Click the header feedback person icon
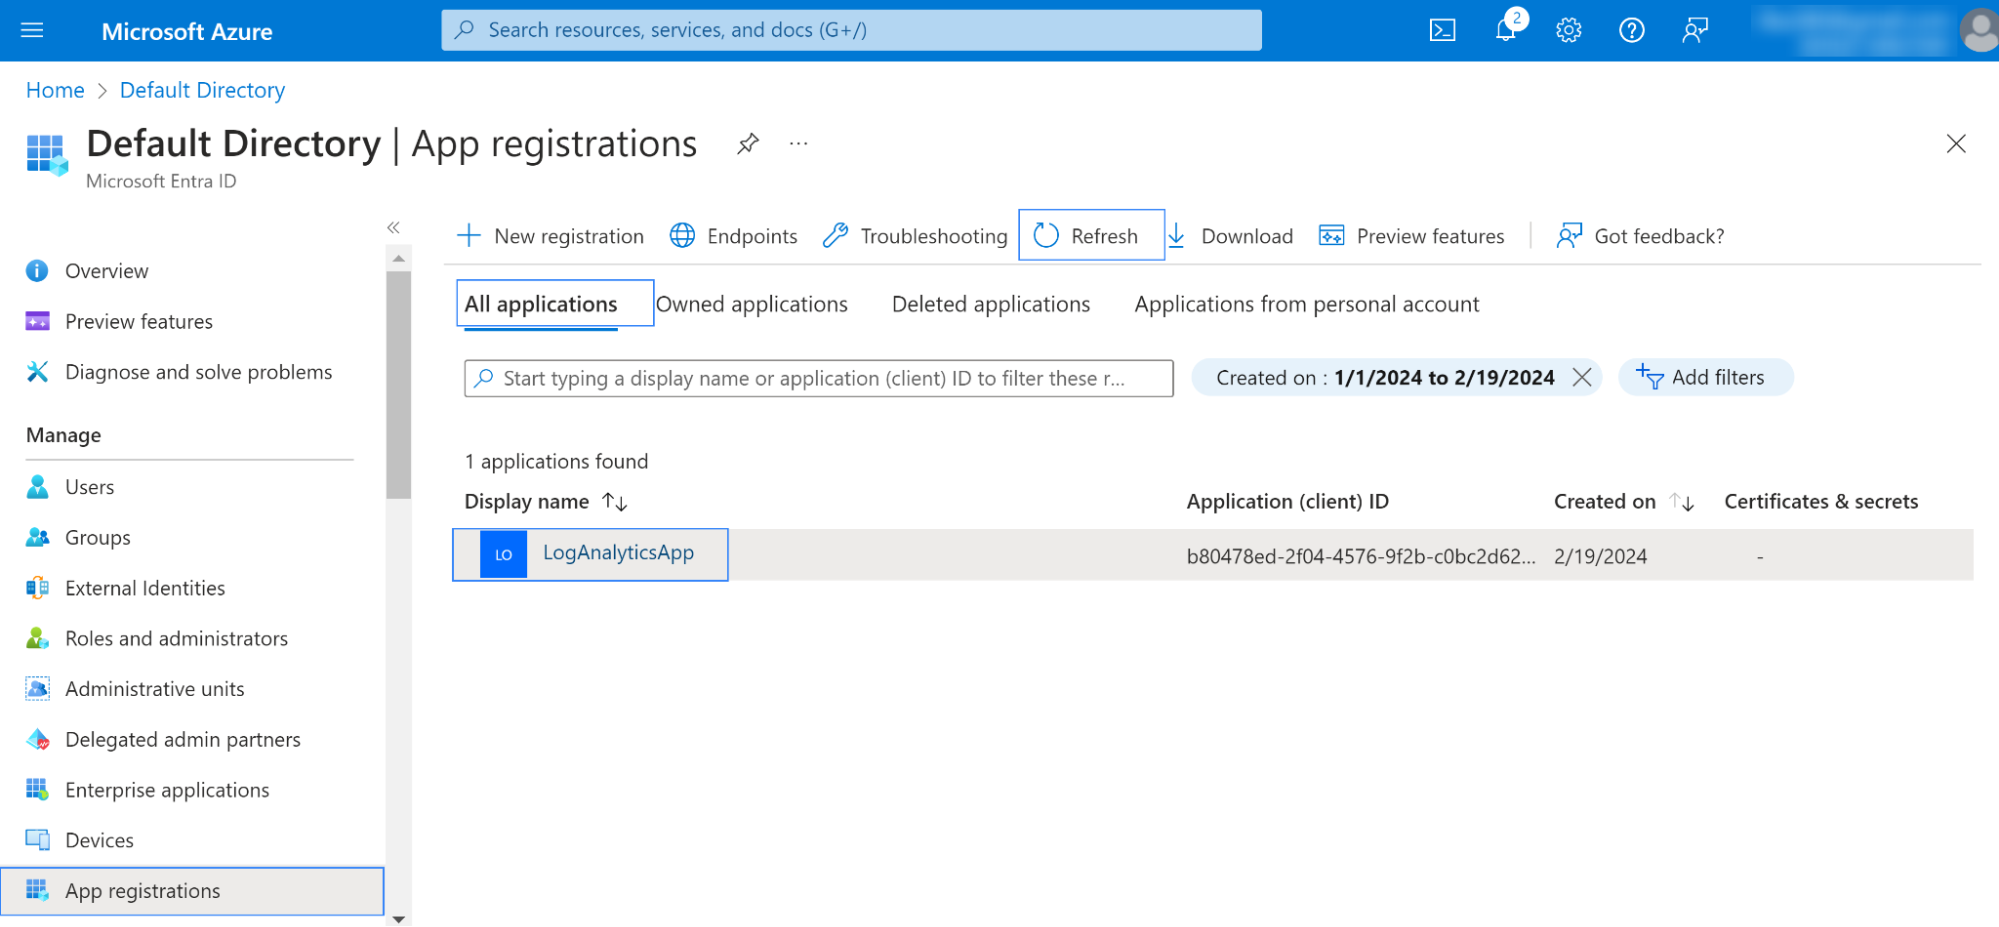This screenshot has height=927, width=1999. (x=1694, y=31)
